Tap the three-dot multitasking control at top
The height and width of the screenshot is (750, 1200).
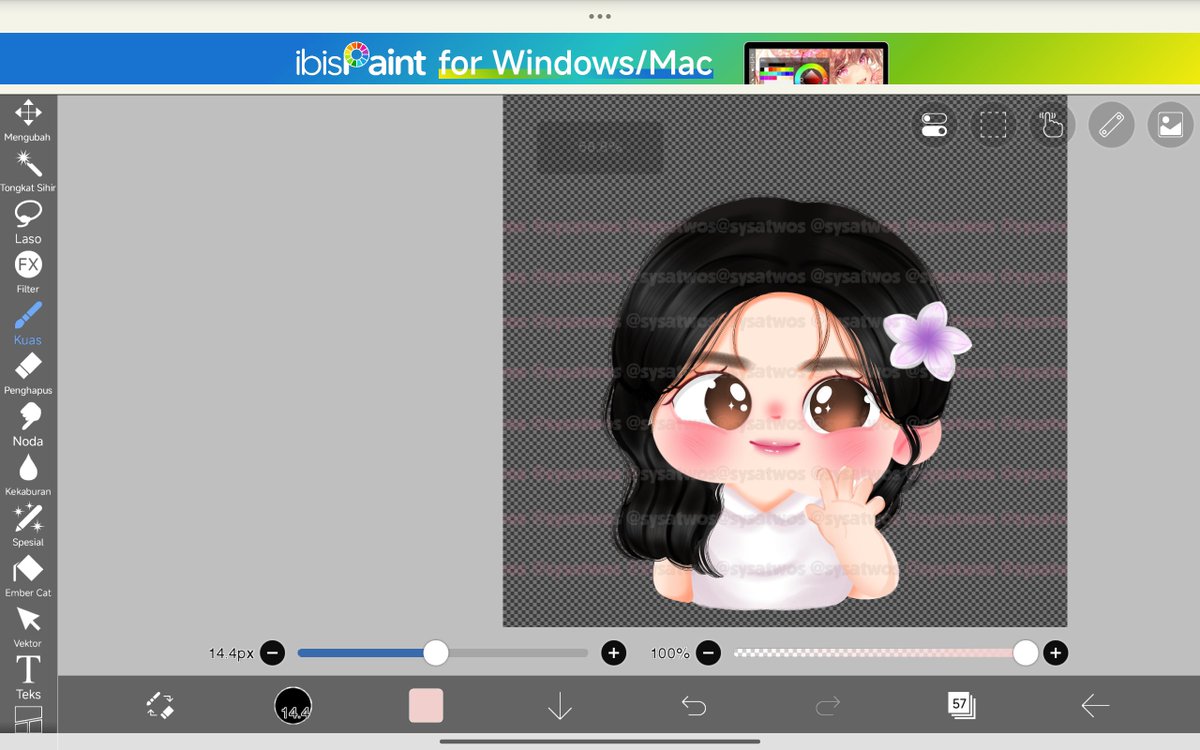(x=600, y=16)
